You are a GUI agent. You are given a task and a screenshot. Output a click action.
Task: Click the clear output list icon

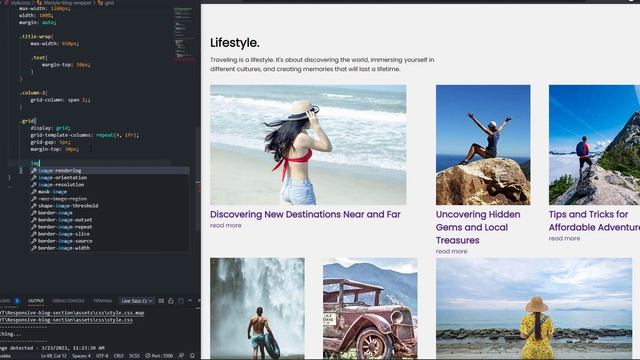click(x=161, y=301)
